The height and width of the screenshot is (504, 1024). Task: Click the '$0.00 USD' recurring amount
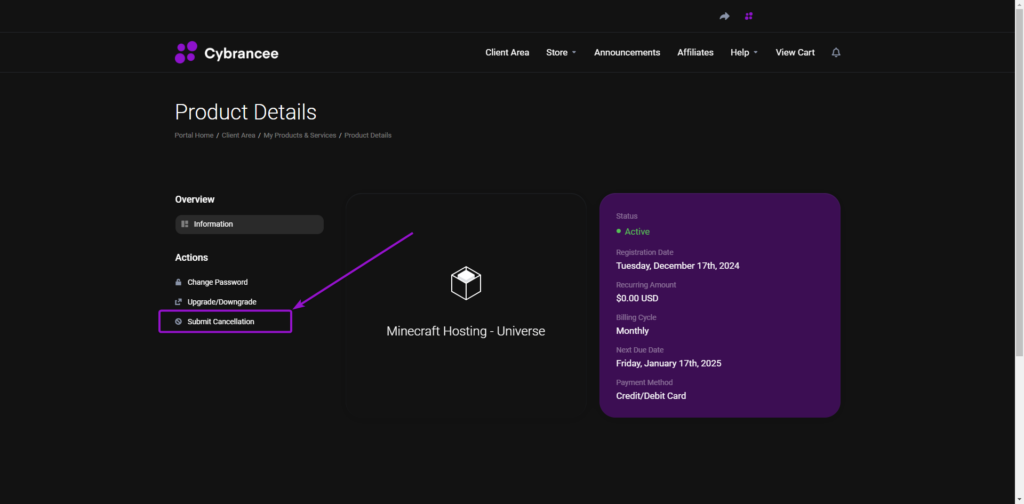coord(637,298)
